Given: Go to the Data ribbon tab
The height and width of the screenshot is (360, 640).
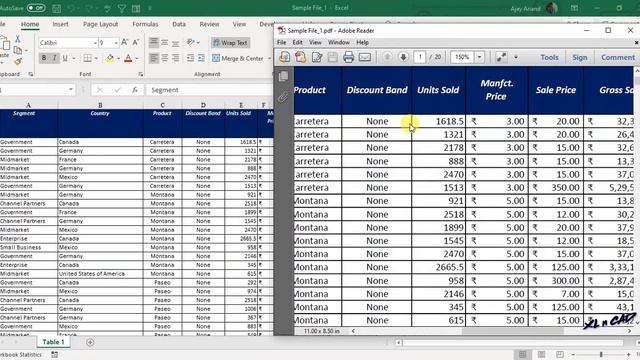Looking at the screenshot, I should point(179,24).
